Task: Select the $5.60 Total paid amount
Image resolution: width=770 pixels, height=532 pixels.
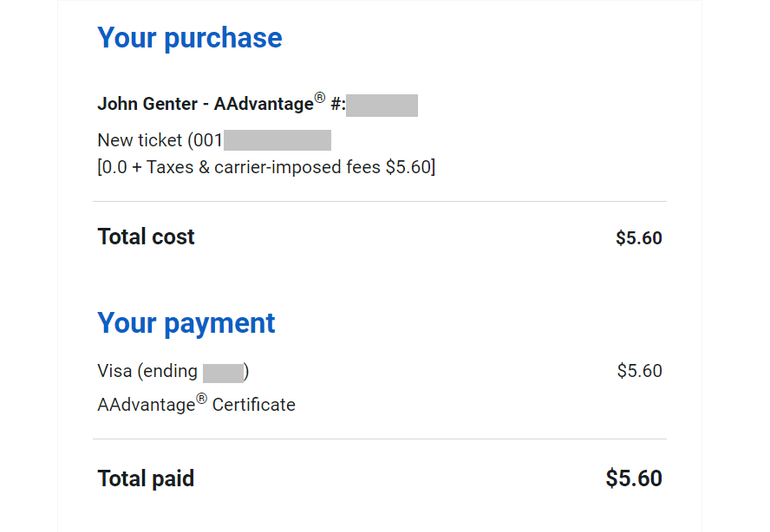Action: pyautogui.click(x=634, y=479)
